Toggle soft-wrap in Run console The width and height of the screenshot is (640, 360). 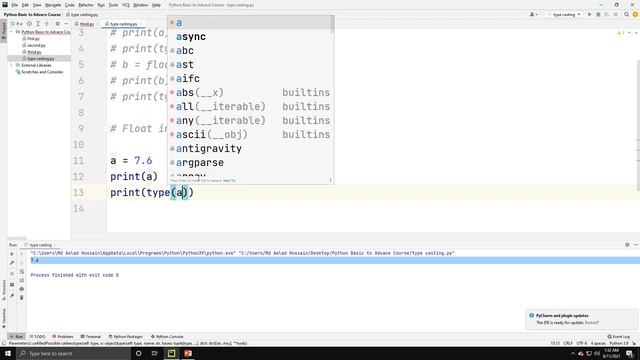click(22, 271)
